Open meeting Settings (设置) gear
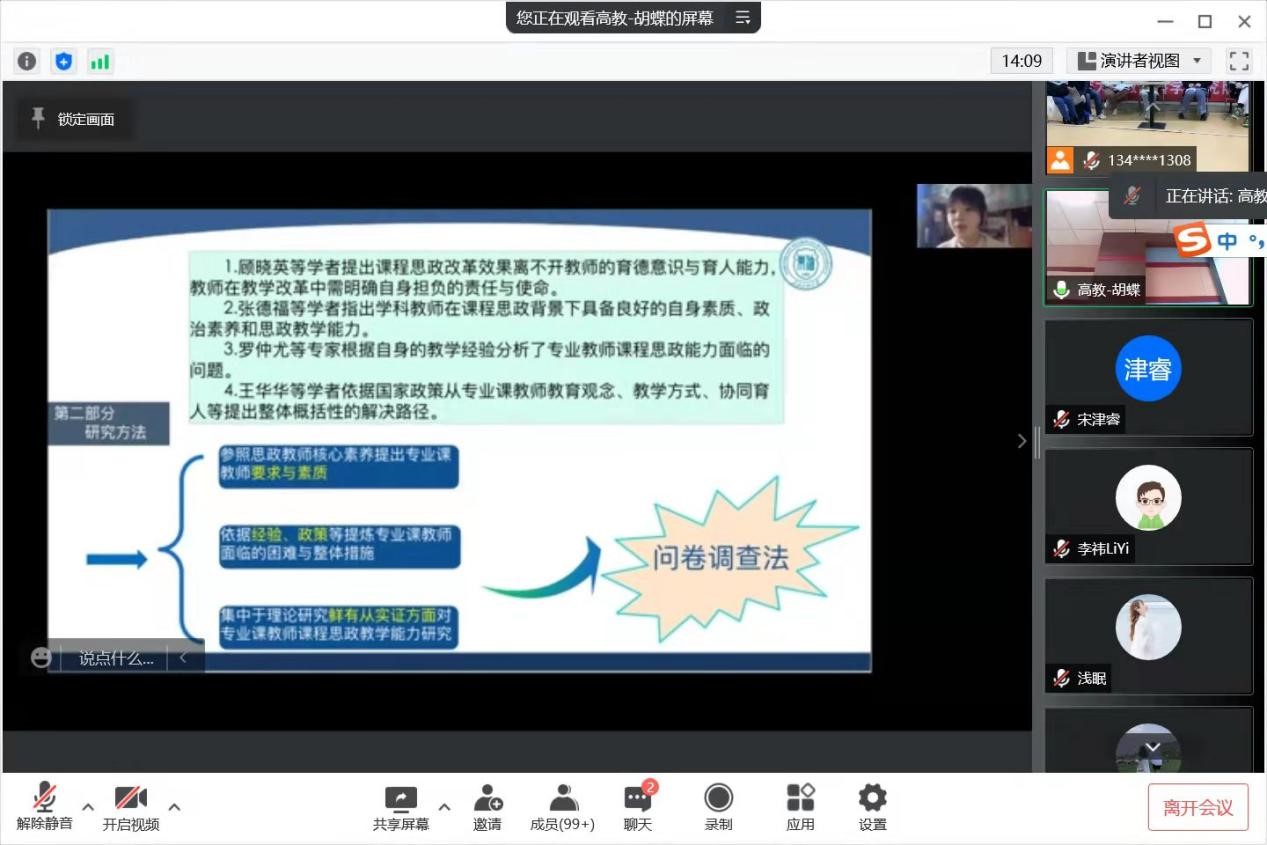The width and height of the screenshot is (1267, 845). click(872, 807)
